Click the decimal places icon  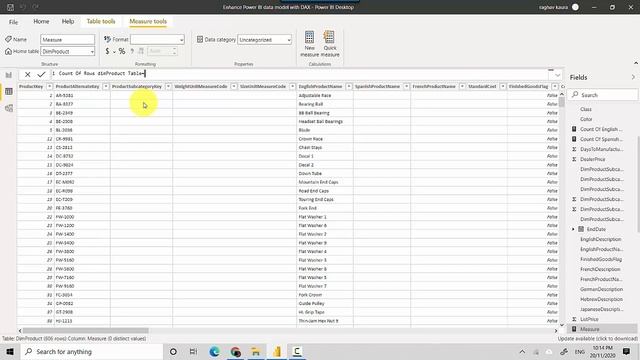pos(141,51)
